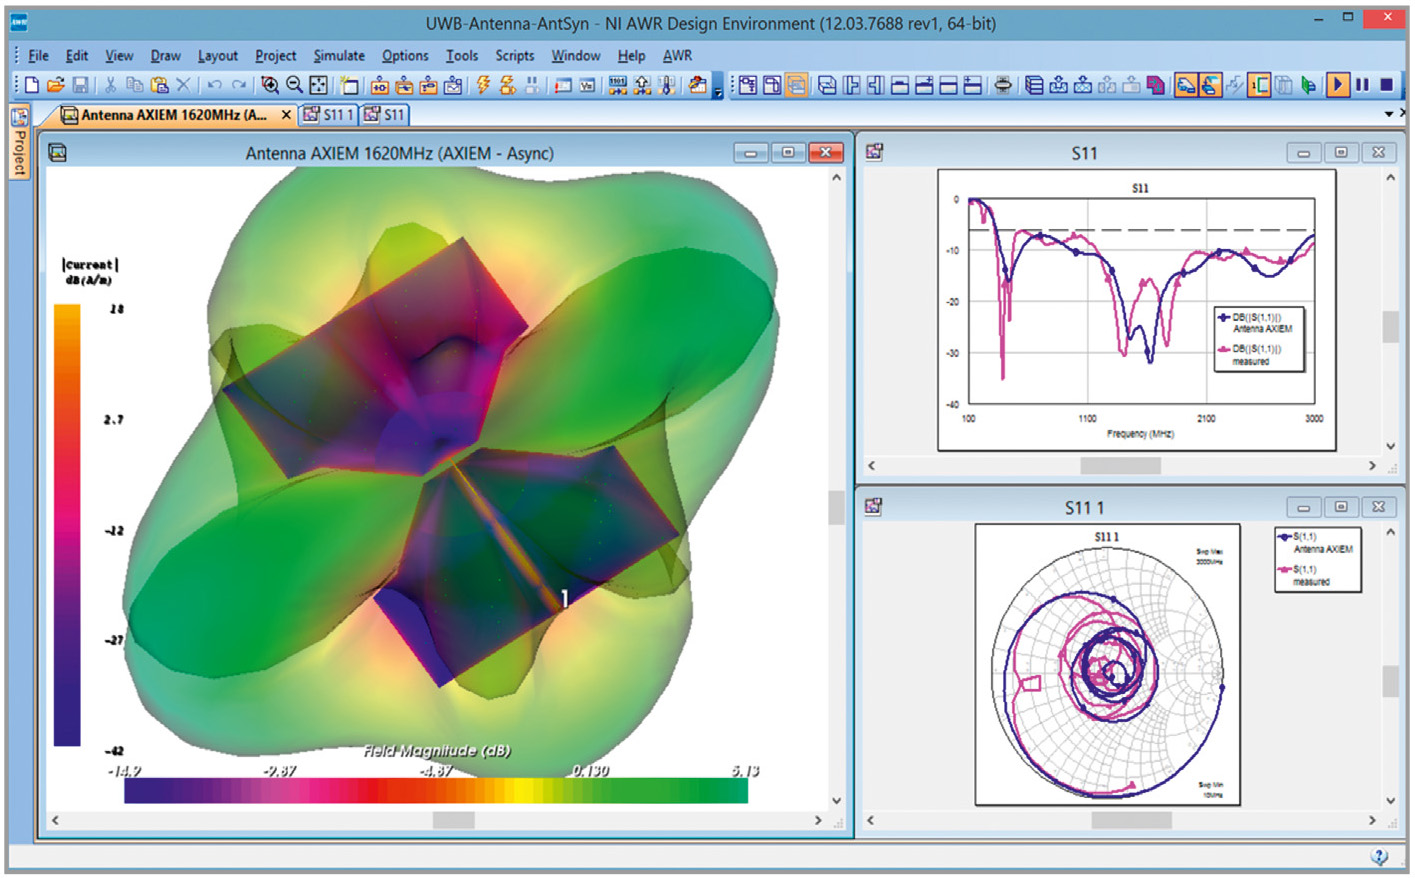This screenshot has height=878, width=1415.
Task: Click the vertical scrollbar thumb in Antenna AXIEM window
Action: [x=836, y=507]
